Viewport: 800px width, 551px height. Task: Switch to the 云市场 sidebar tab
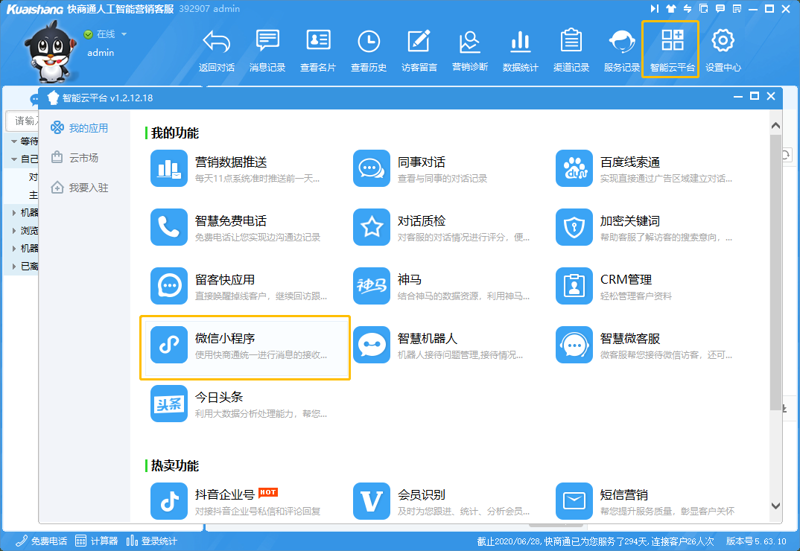pos(74,158)
